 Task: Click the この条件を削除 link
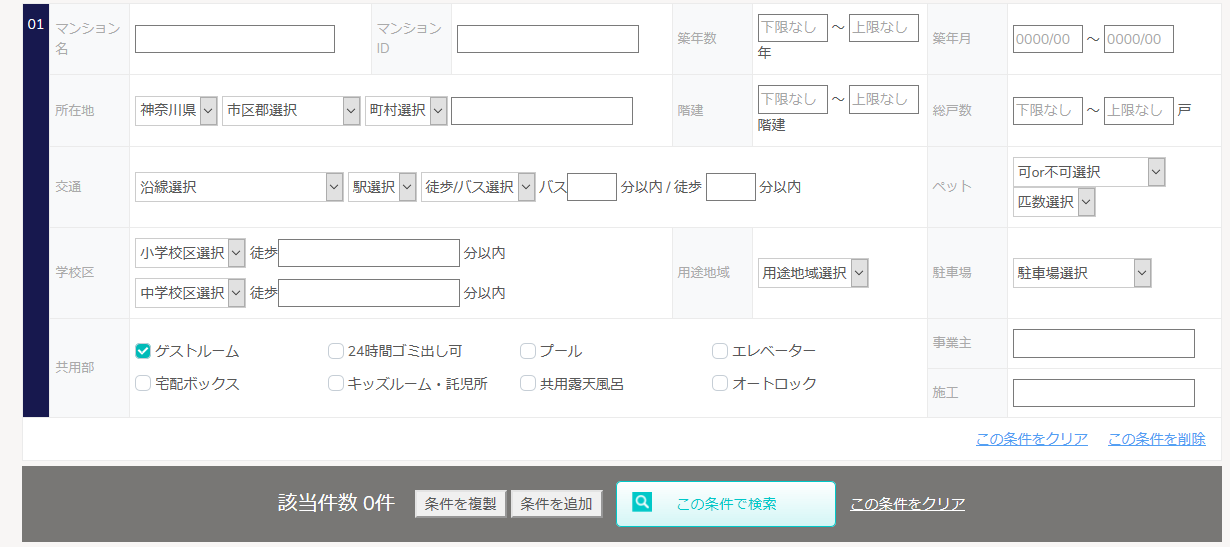click(x=1156, y=439)
